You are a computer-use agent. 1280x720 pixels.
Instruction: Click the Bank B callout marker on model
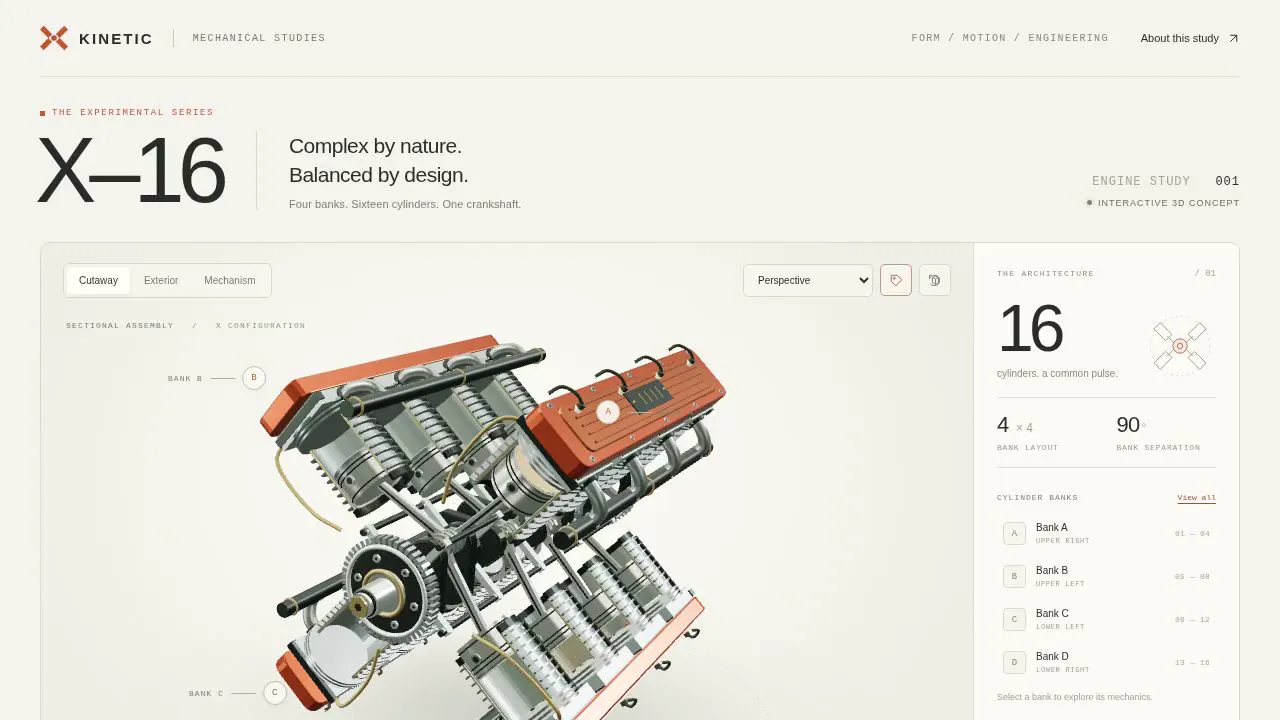pyautogui.click(x=254, y=378)
